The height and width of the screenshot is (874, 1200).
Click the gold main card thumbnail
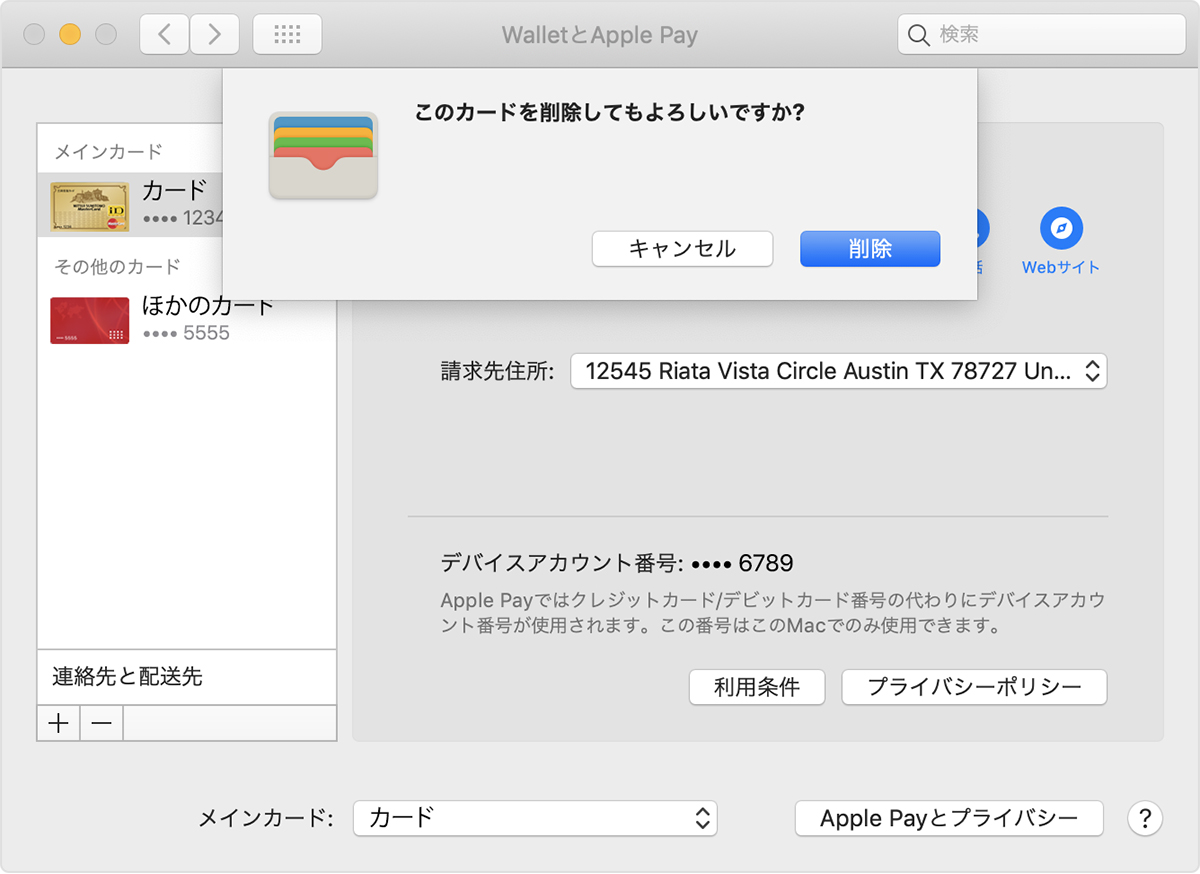pyautogui.click(x=90, y=207)
